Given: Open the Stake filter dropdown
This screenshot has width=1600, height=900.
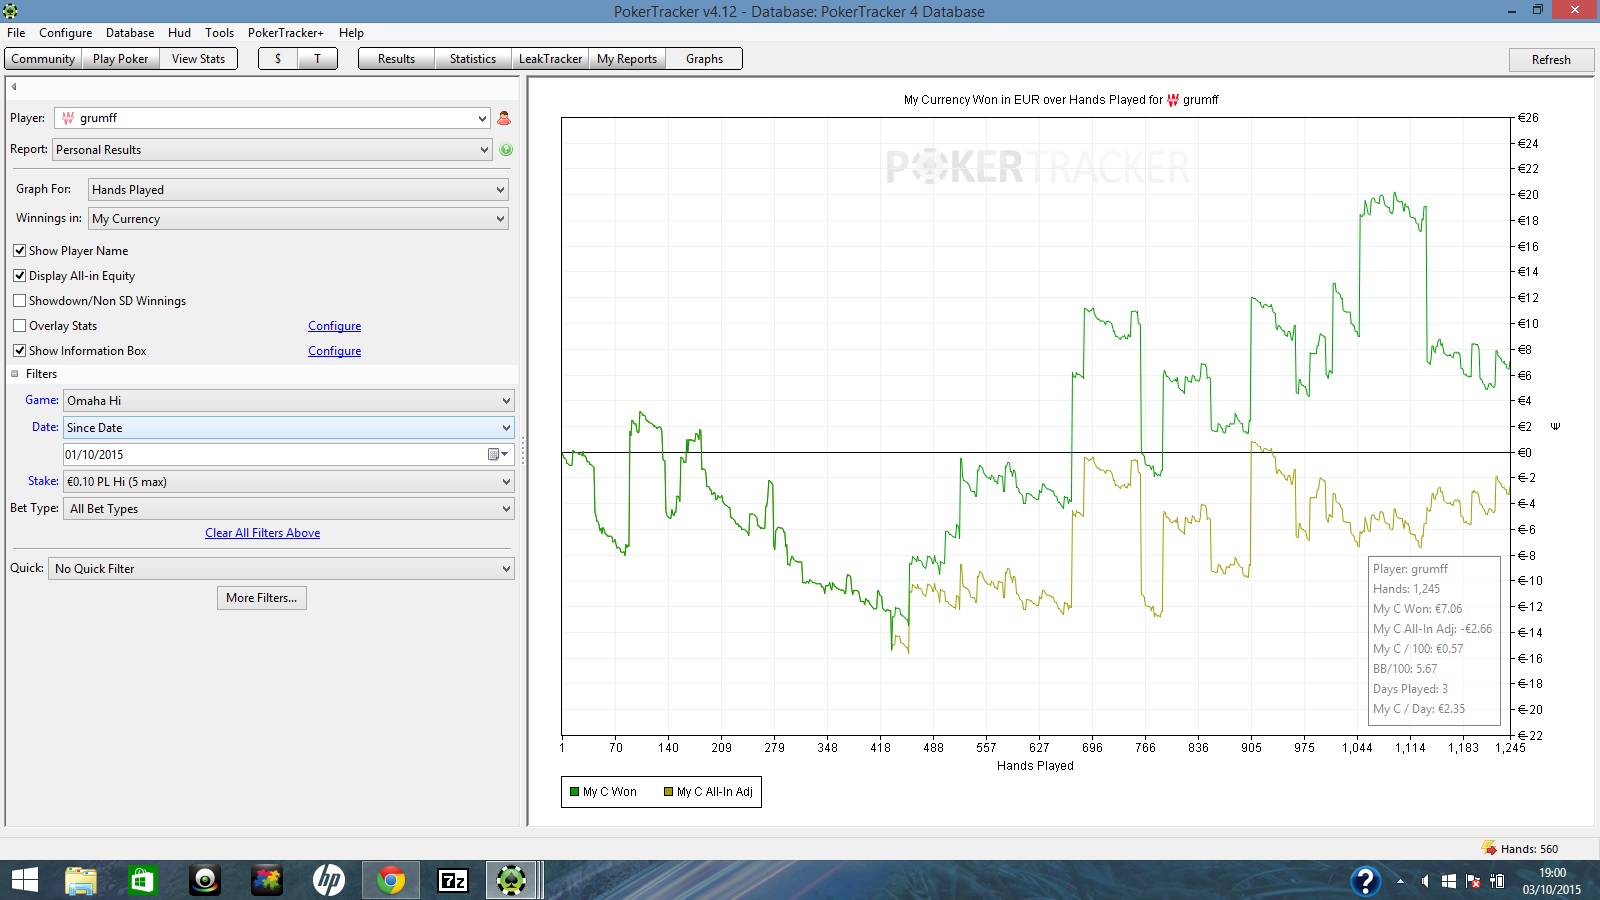Looking at the screenshot, I should 289,482.
